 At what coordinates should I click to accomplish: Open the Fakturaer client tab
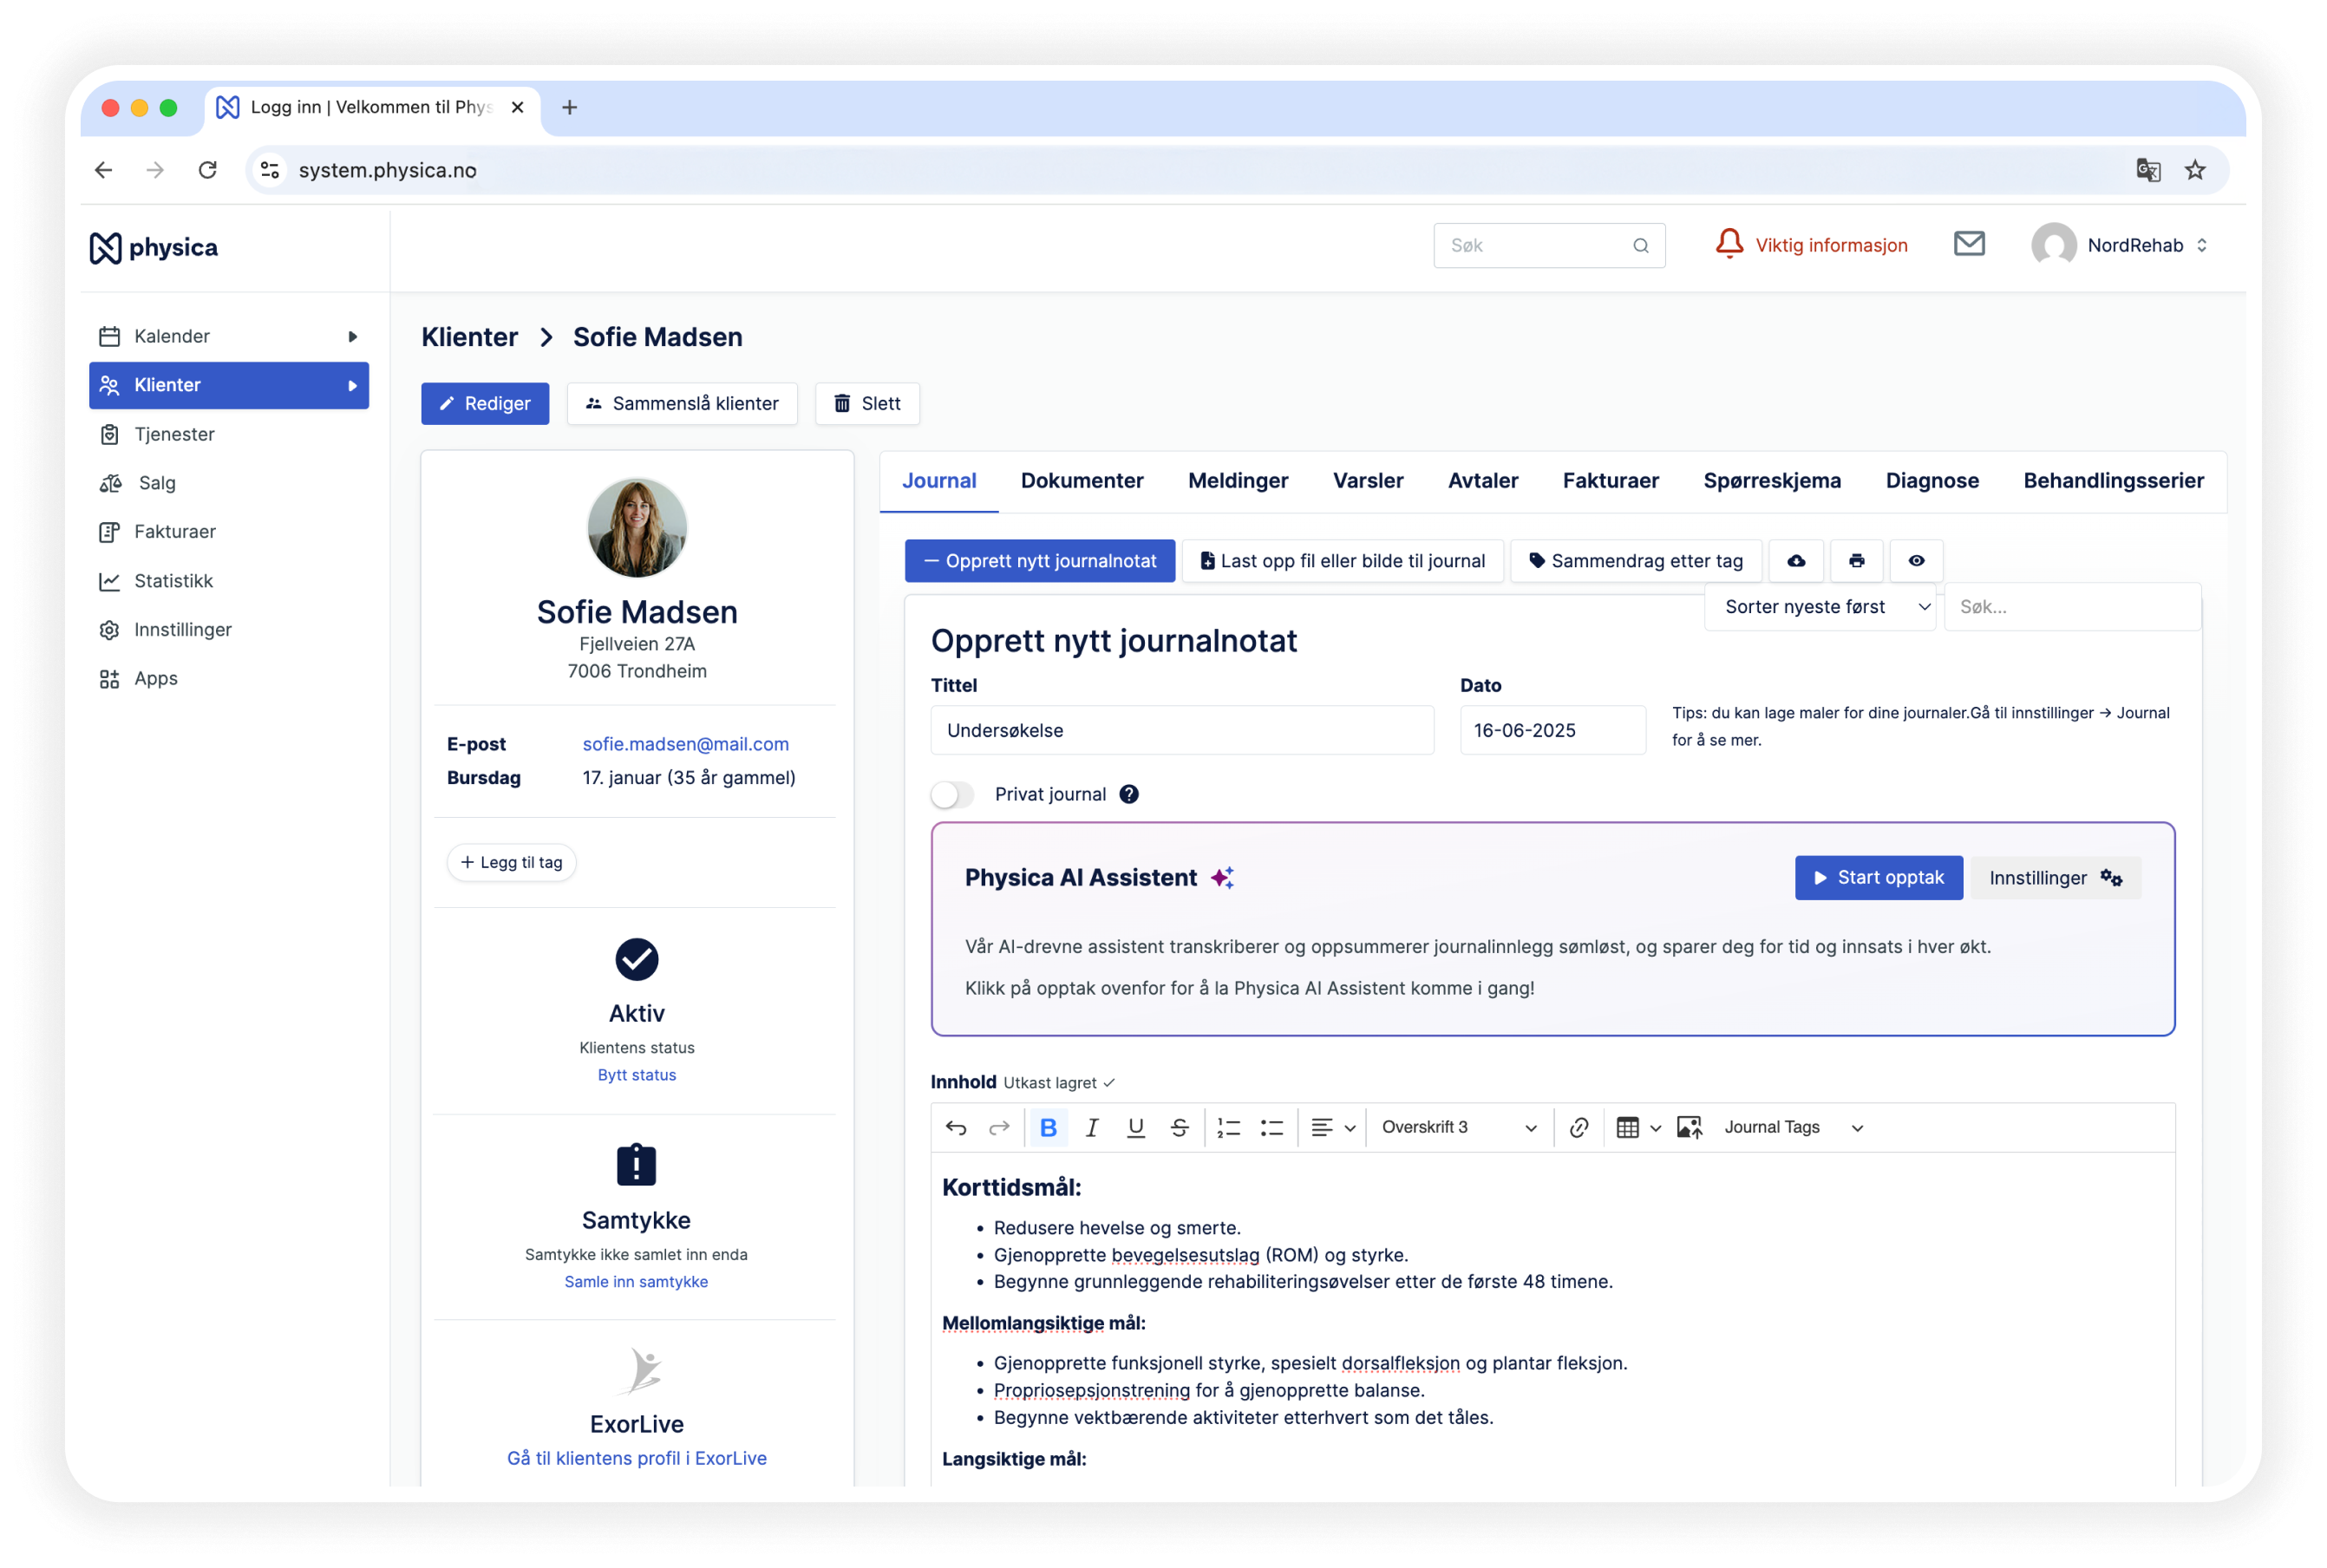click(x=1611, y=481)
